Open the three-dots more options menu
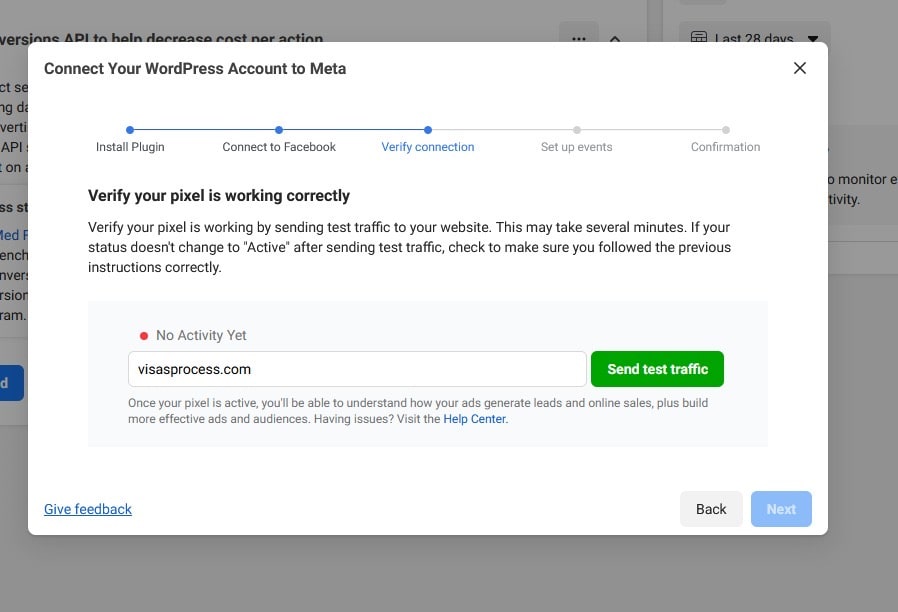Viewport: 898px width, 612px height. [578, 39]
